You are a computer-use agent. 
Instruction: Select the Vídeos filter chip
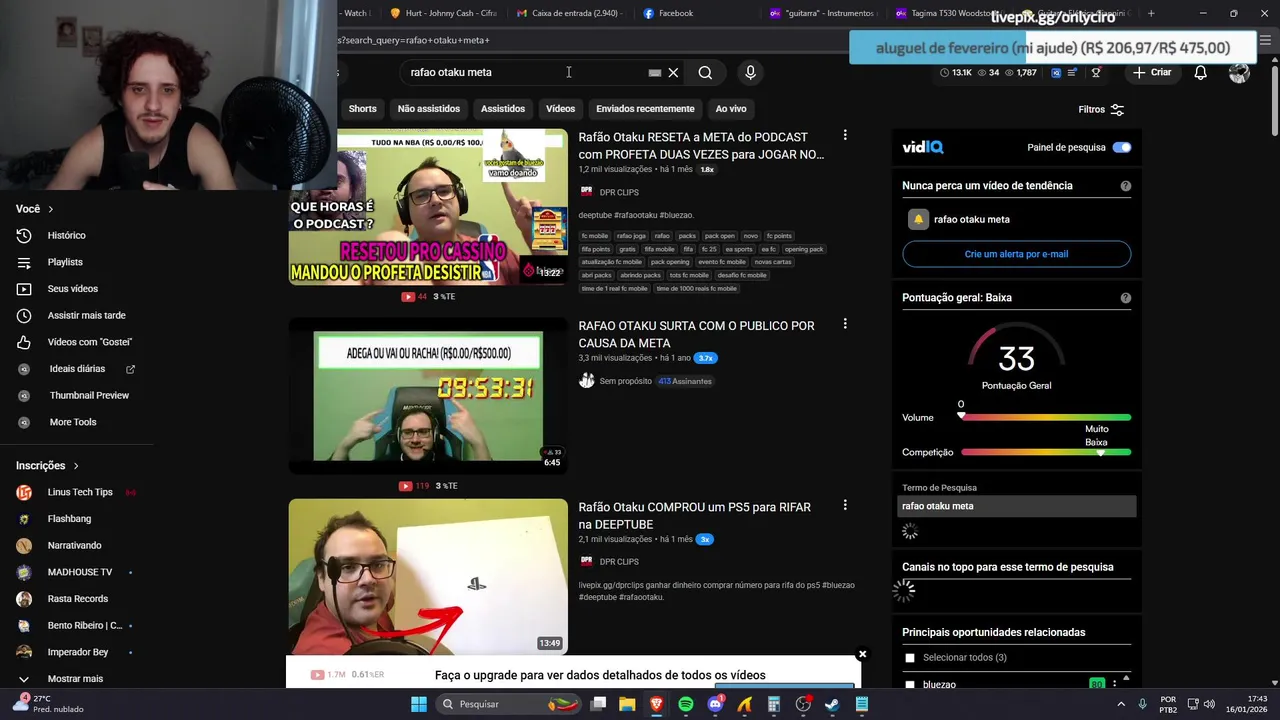(x=560, y=109)
